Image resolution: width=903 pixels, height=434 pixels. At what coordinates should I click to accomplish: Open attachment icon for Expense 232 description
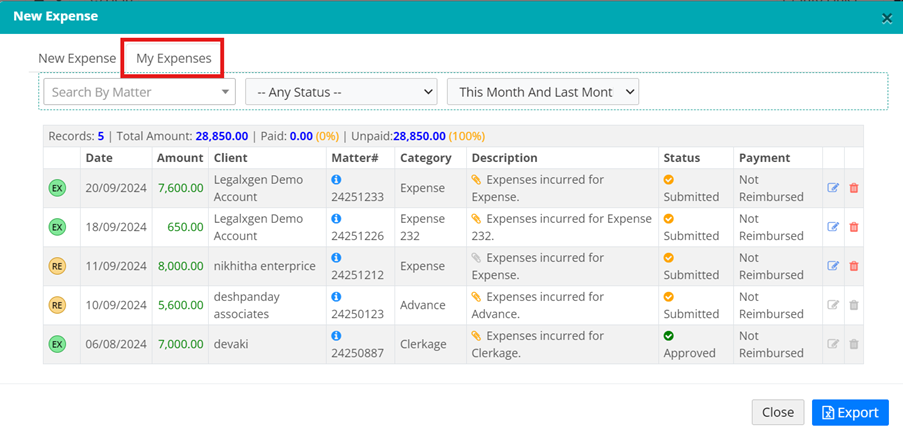pos(478,219)
